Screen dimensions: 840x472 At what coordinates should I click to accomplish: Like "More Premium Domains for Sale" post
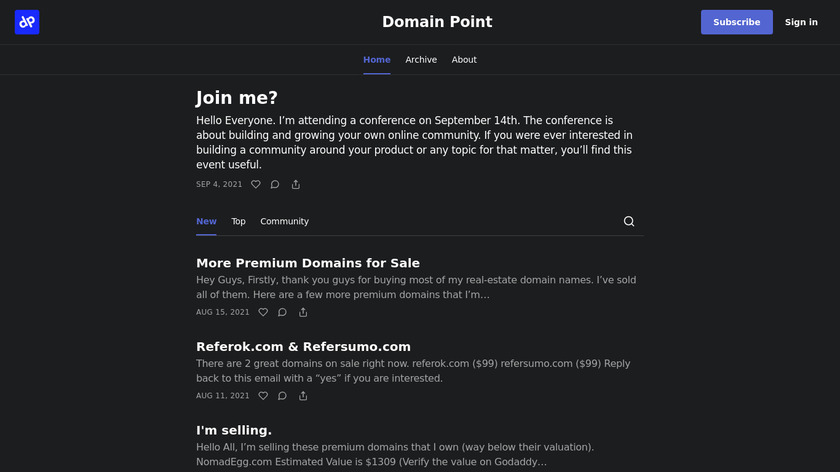[x=263, y=312]
